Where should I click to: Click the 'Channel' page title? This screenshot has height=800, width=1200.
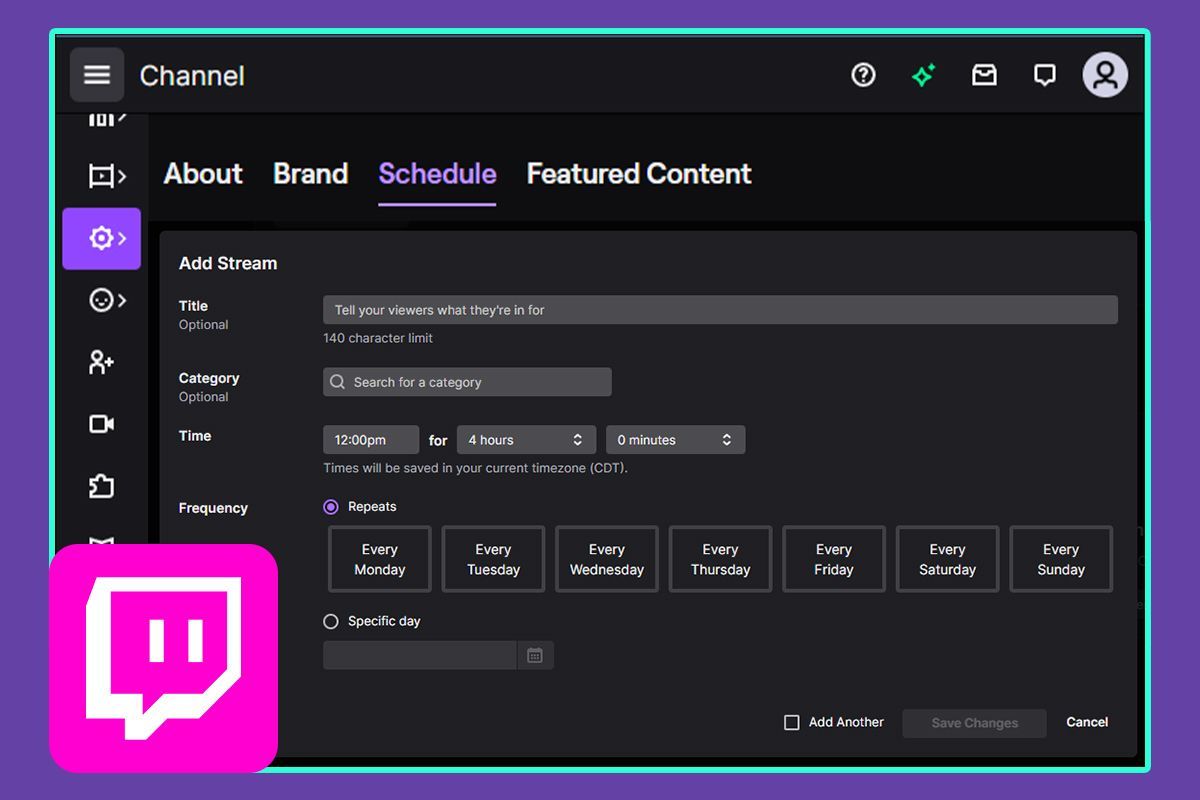point(192,76)
